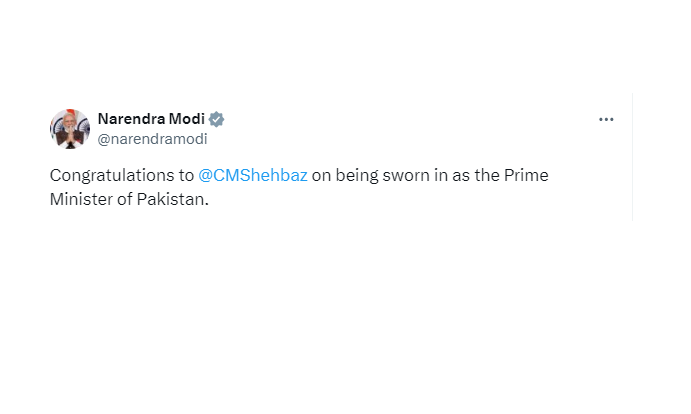The image size is (691, 414).
Task: Open Narendra Modi's profile picture
Action: 69,129
